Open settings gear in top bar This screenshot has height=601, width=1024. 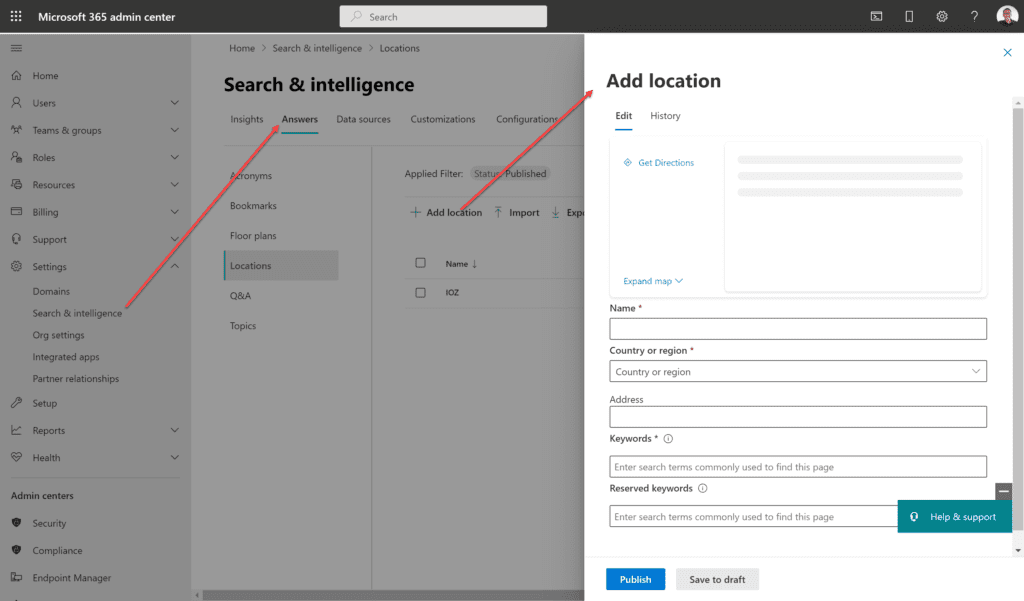(x=942, y=16)
